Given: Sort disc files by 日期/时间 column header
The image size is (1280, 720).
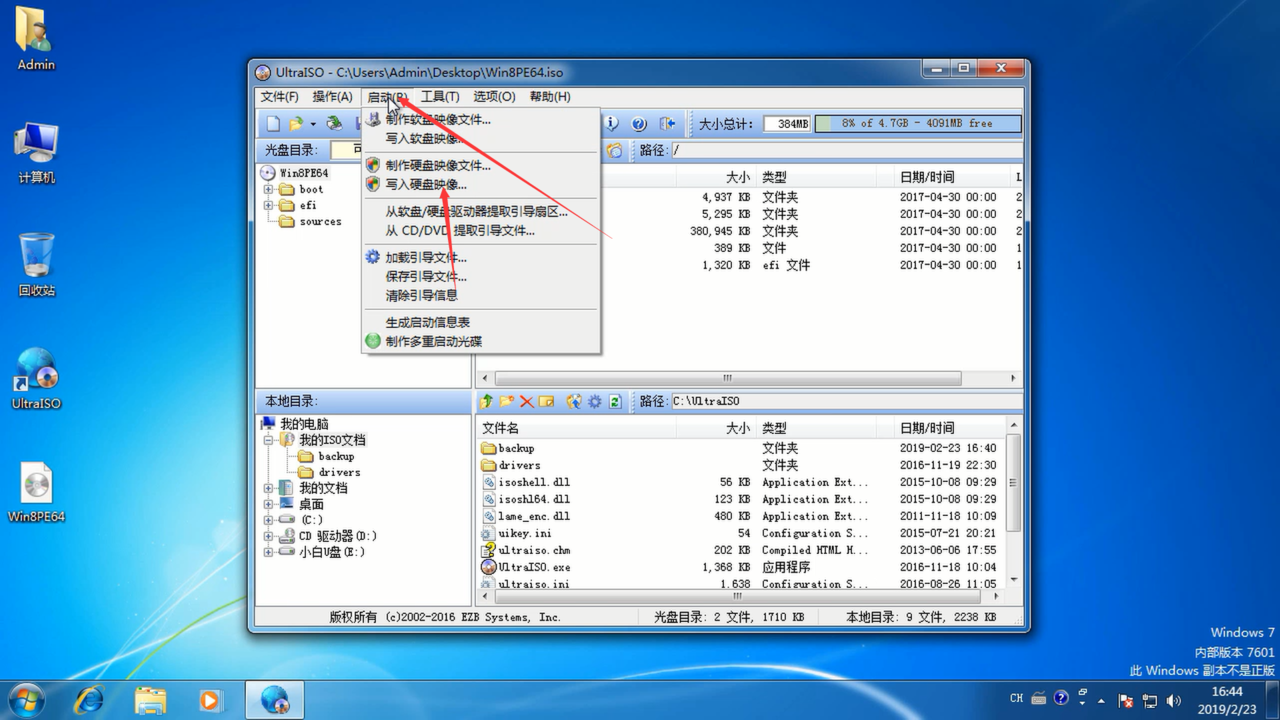Looking at the screenshot, I should [x=954, y=177].
